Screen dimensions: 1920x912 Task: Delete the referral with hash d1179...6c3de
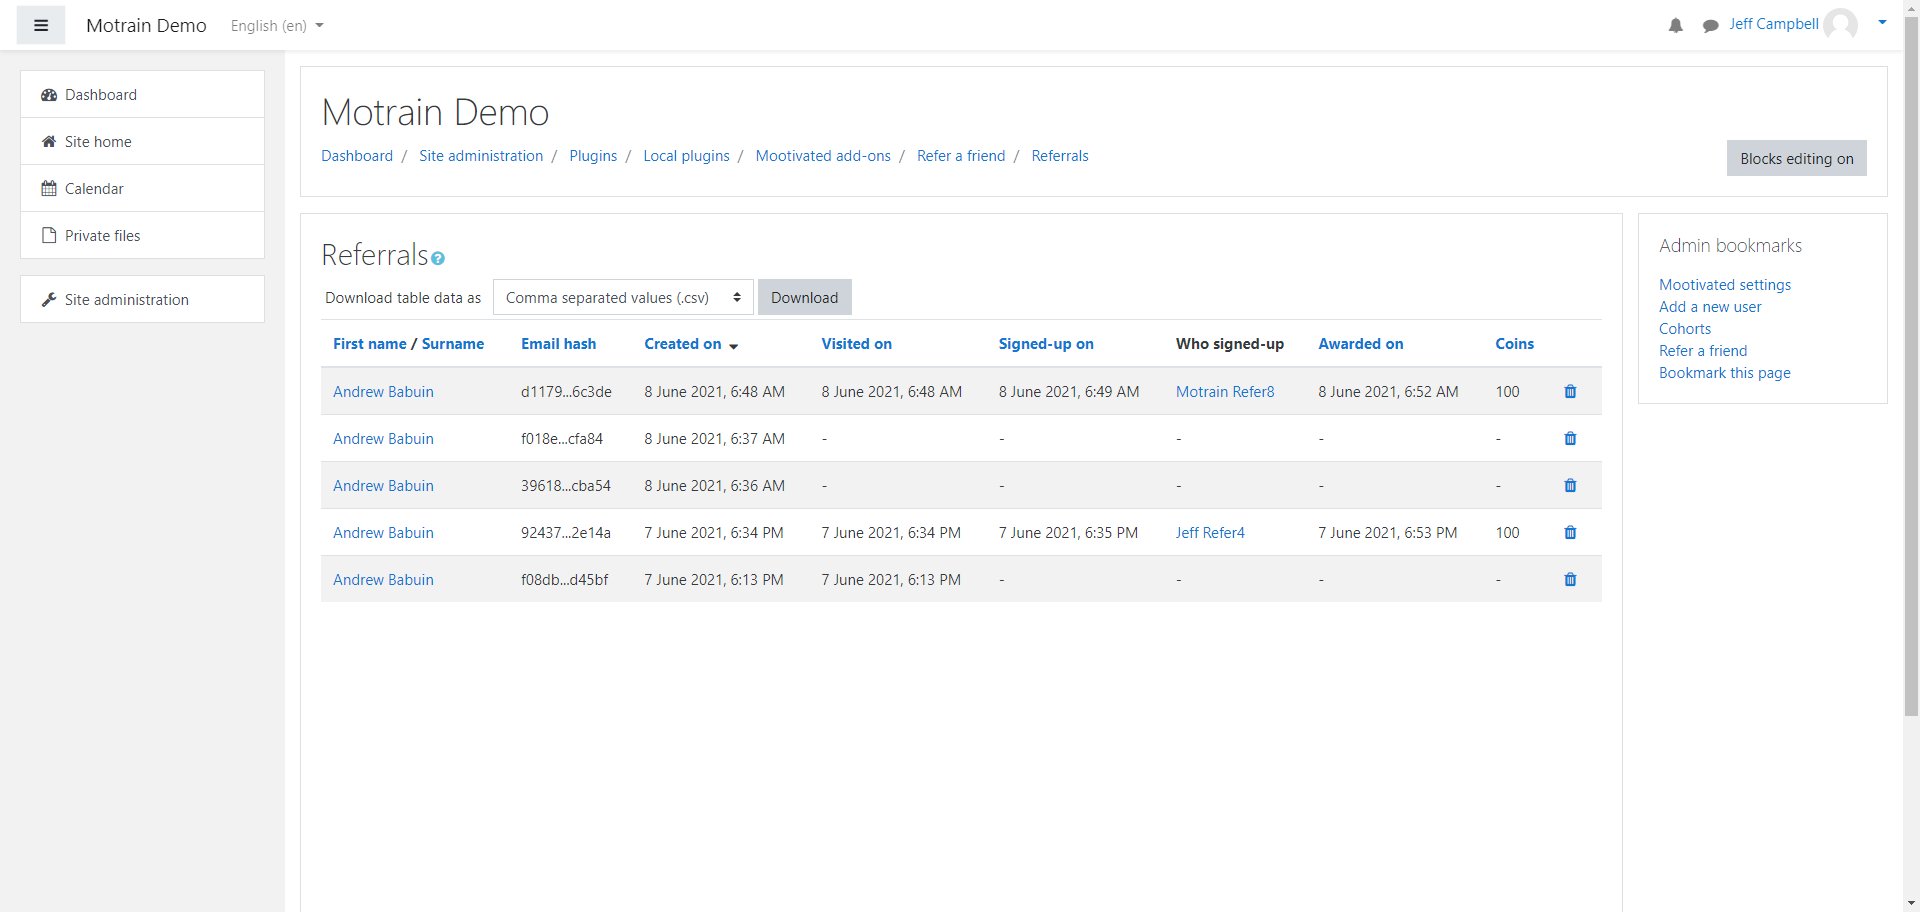pyautogui.click(x=1570, y=392)
